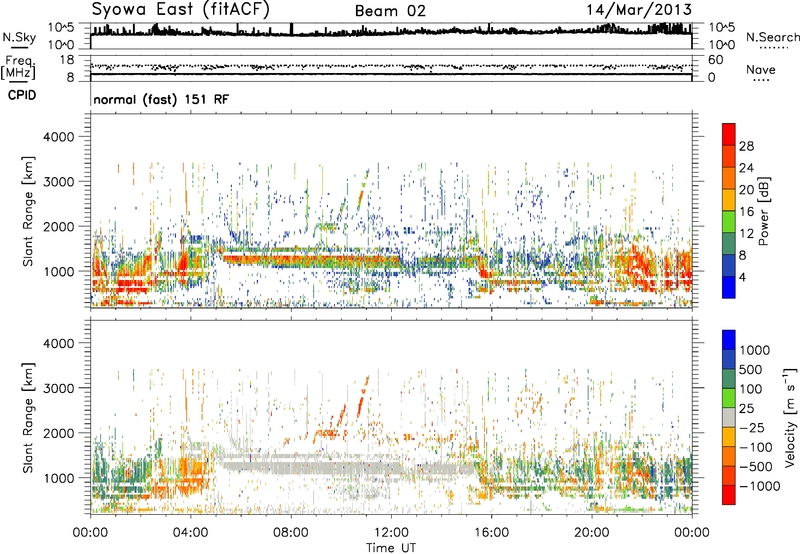Click the blue bottom of power colorbar
This screenshot has width=800, height=554.
729,287
